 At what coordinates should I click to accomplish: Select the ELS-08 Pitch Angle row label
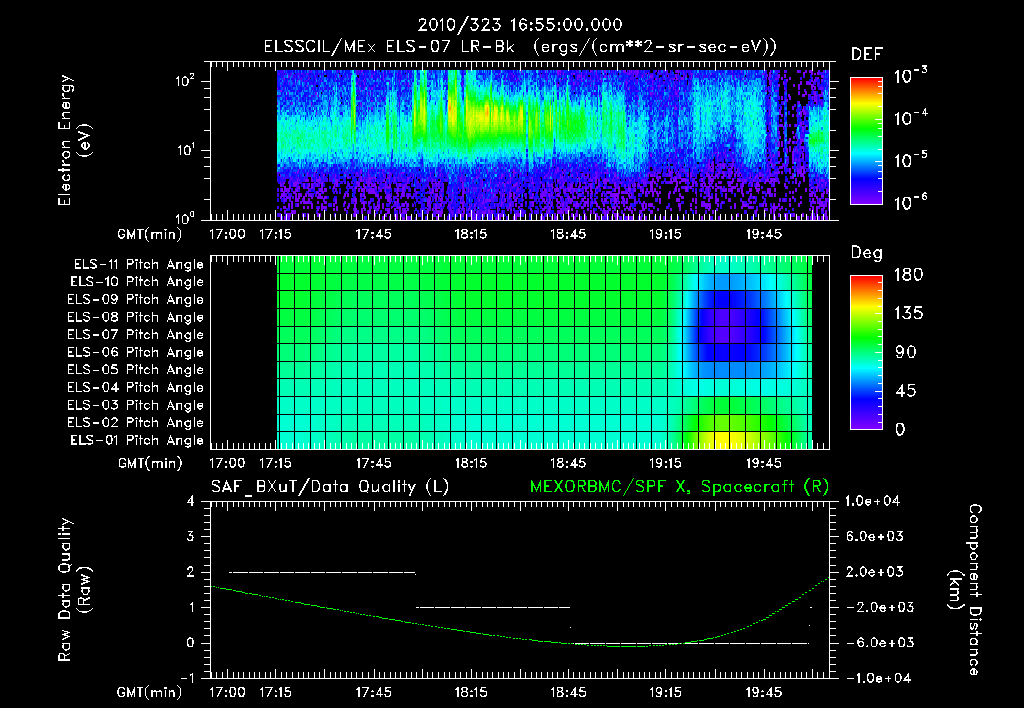tap(135, 317)
